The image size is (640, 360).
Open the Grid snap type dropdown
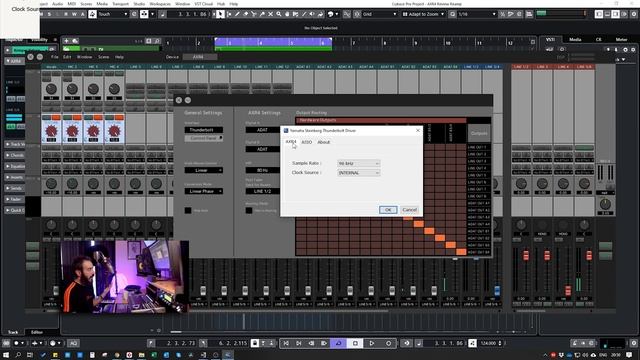click(379, 14)
